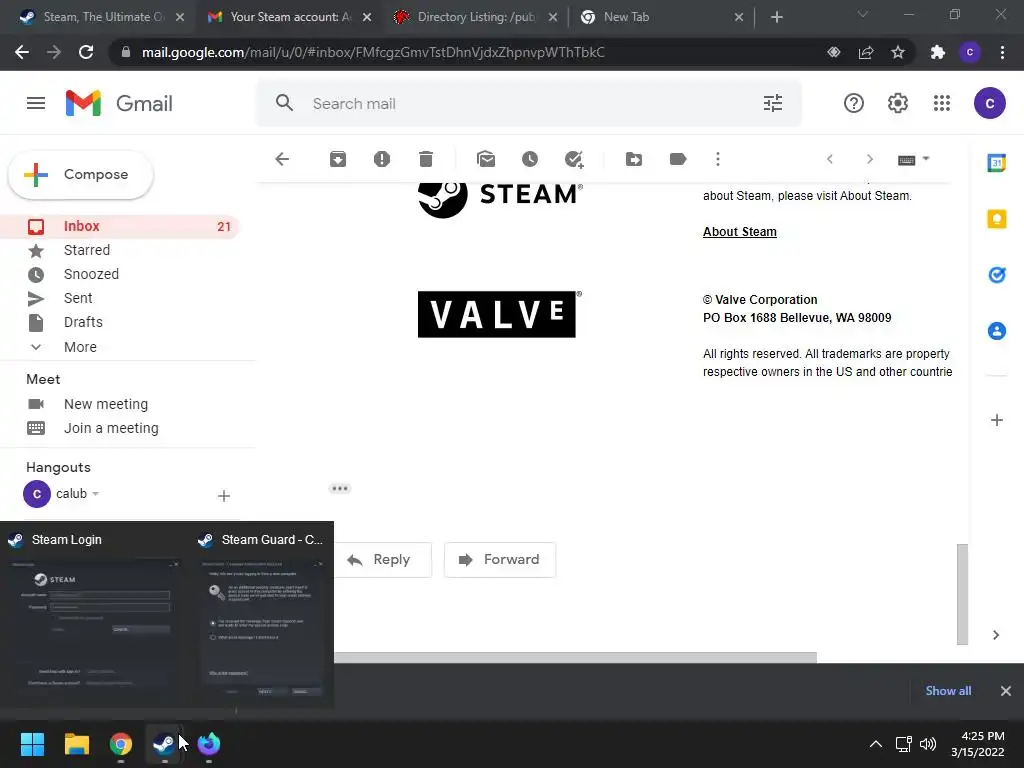Select Steam Login window thumbnail

95,615
